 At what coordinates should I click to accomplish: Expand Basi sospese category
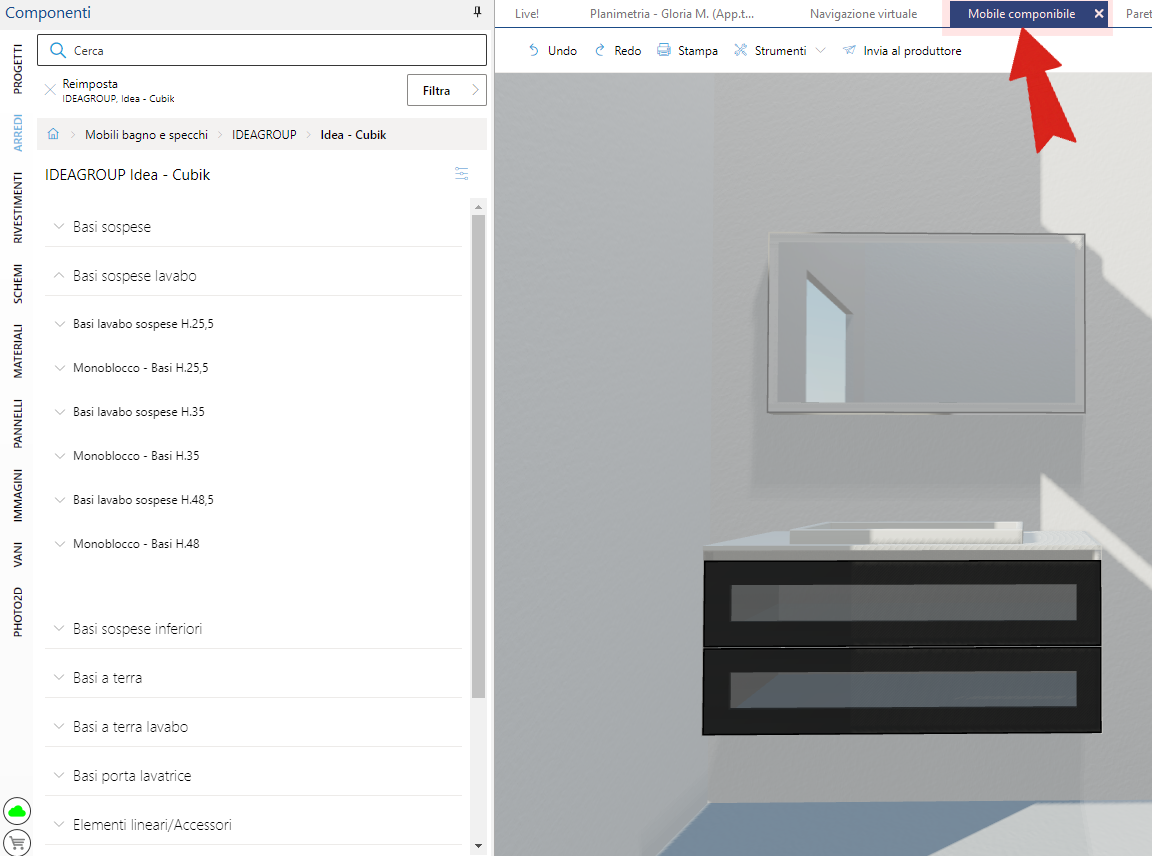[x=60, y=226]
